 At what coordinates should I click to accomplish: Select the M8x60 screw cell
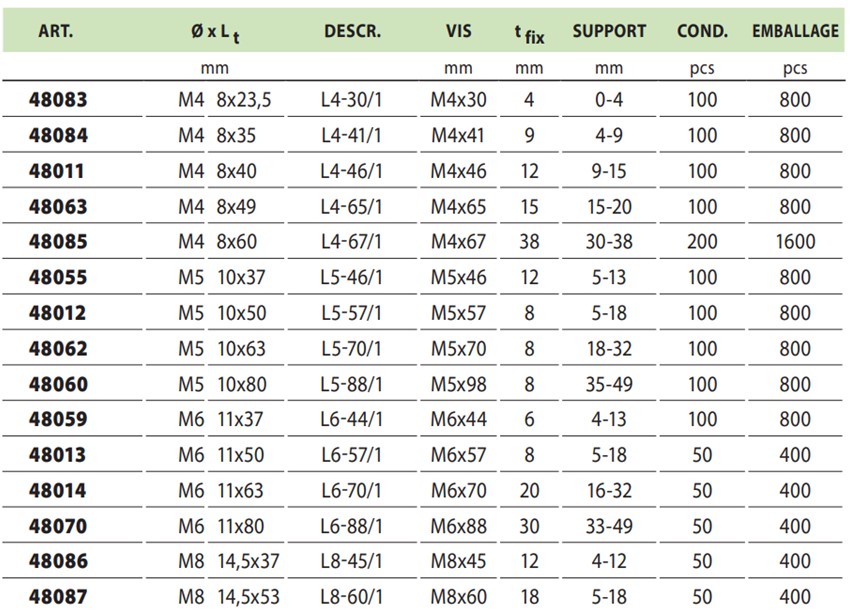[x=459, y=597]
